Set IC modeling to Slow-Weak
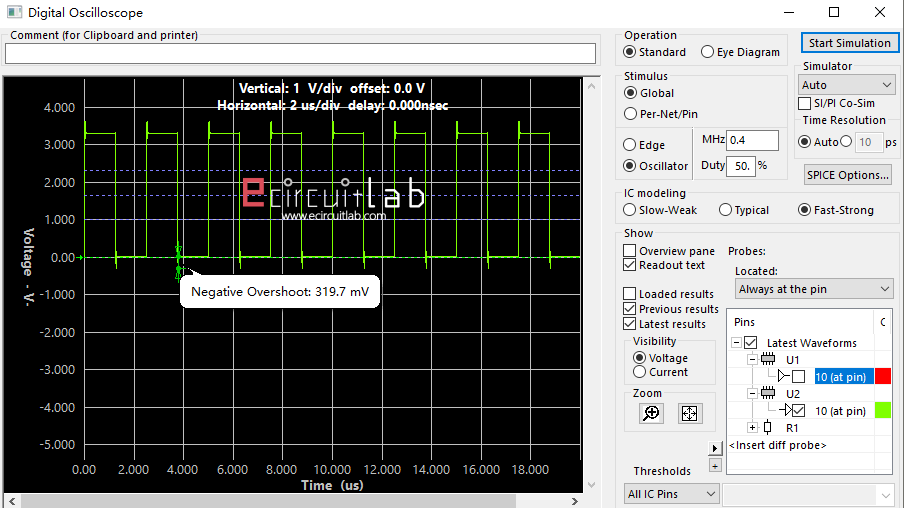Screen dimensions: 904x508 point(630,210)
